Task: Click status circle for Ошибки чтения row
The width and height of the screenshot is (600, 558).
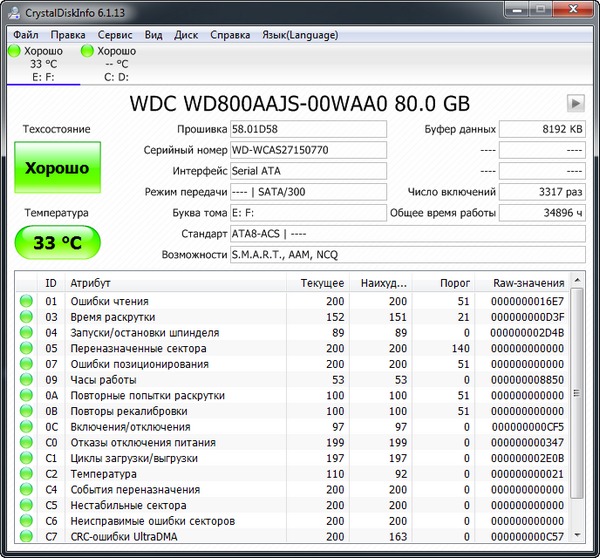Action: [x=25, y=301]
